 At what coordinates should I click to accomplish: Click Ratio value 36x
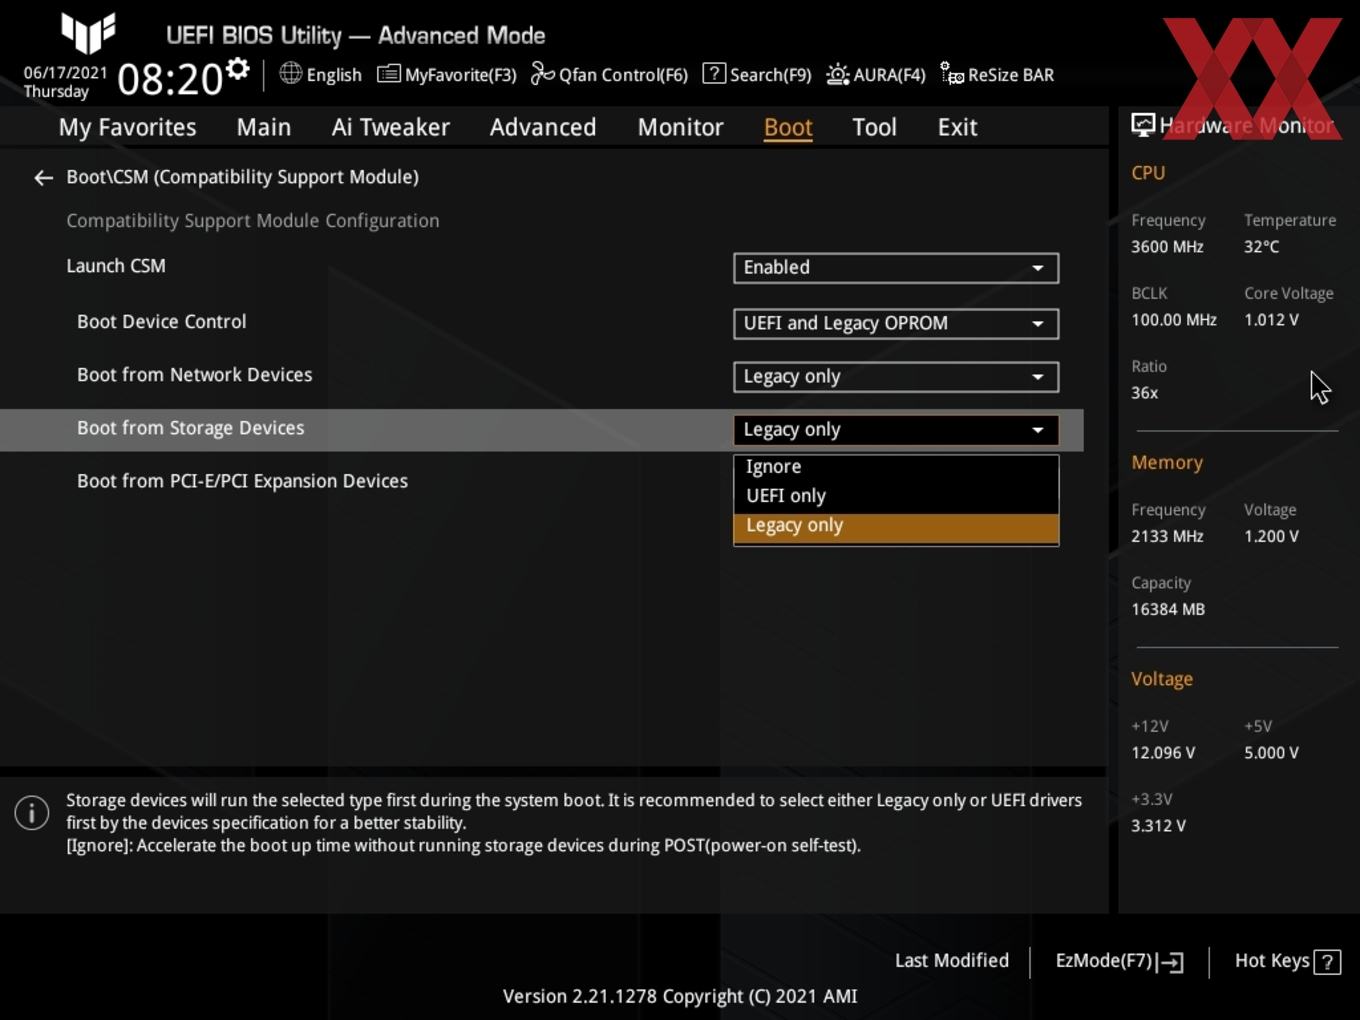click(x=1145, y=393)
